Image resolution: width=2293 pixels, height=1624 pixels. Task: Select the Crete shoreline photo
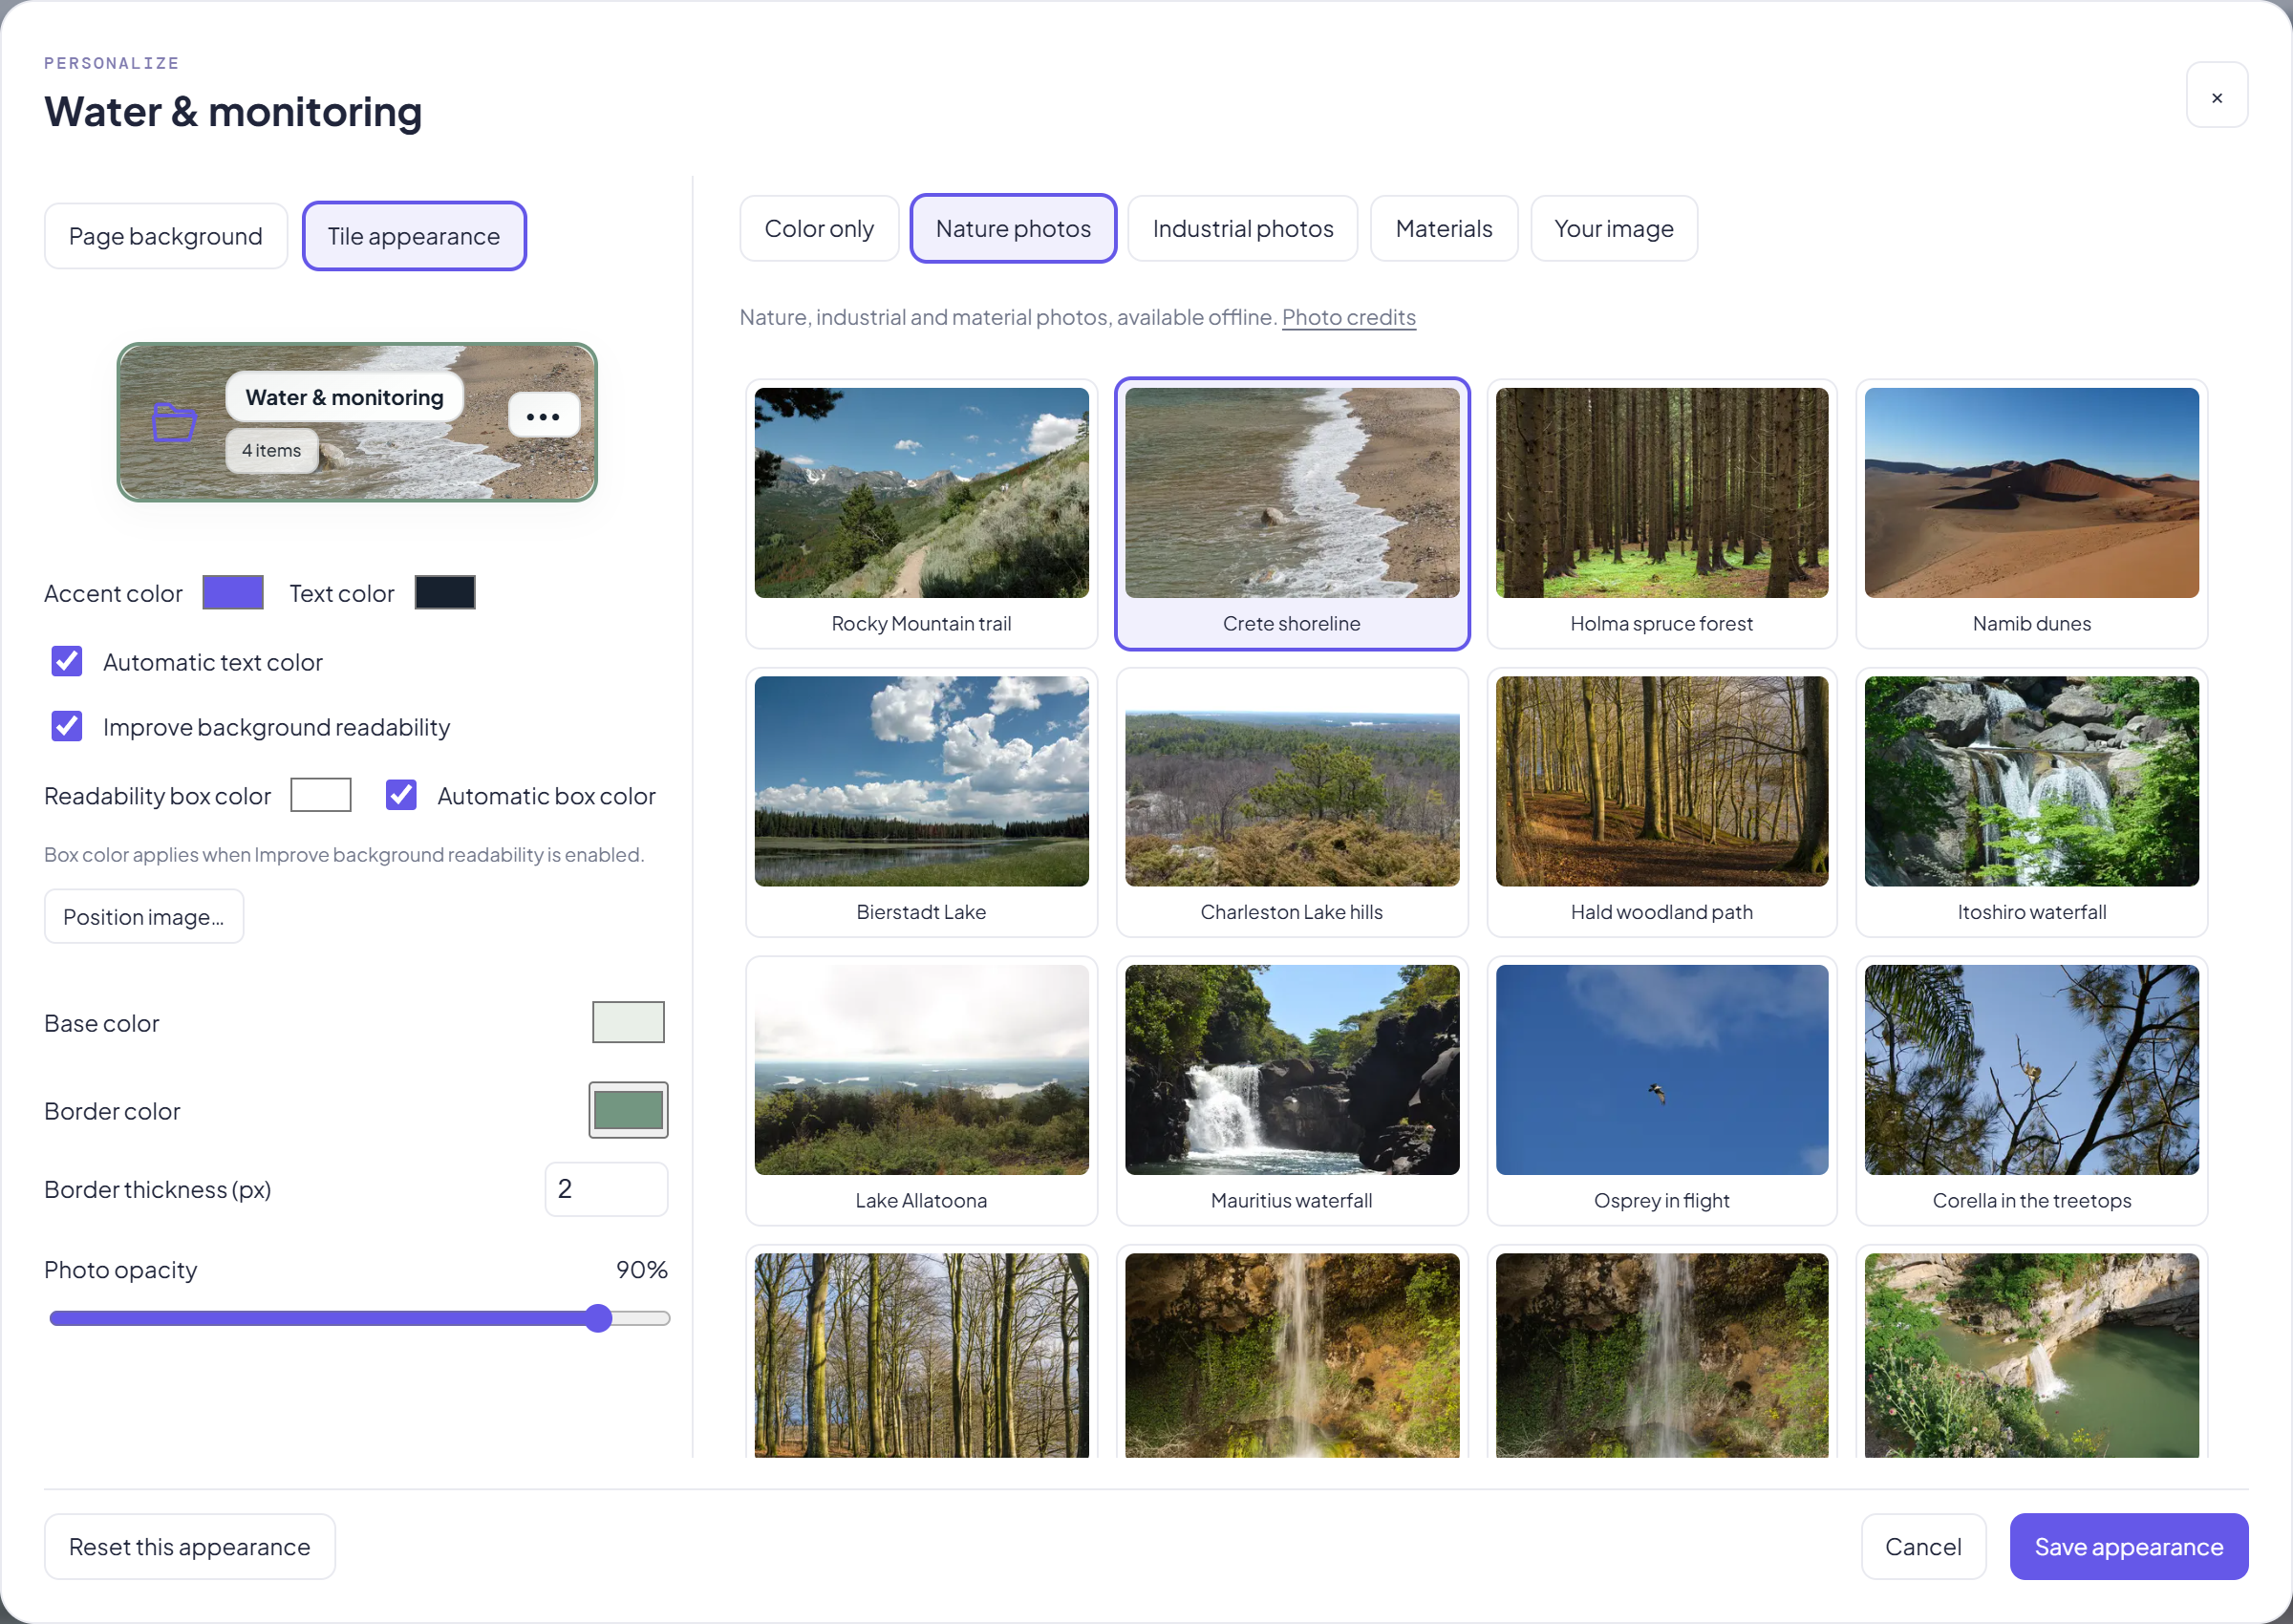(1292, 513)
